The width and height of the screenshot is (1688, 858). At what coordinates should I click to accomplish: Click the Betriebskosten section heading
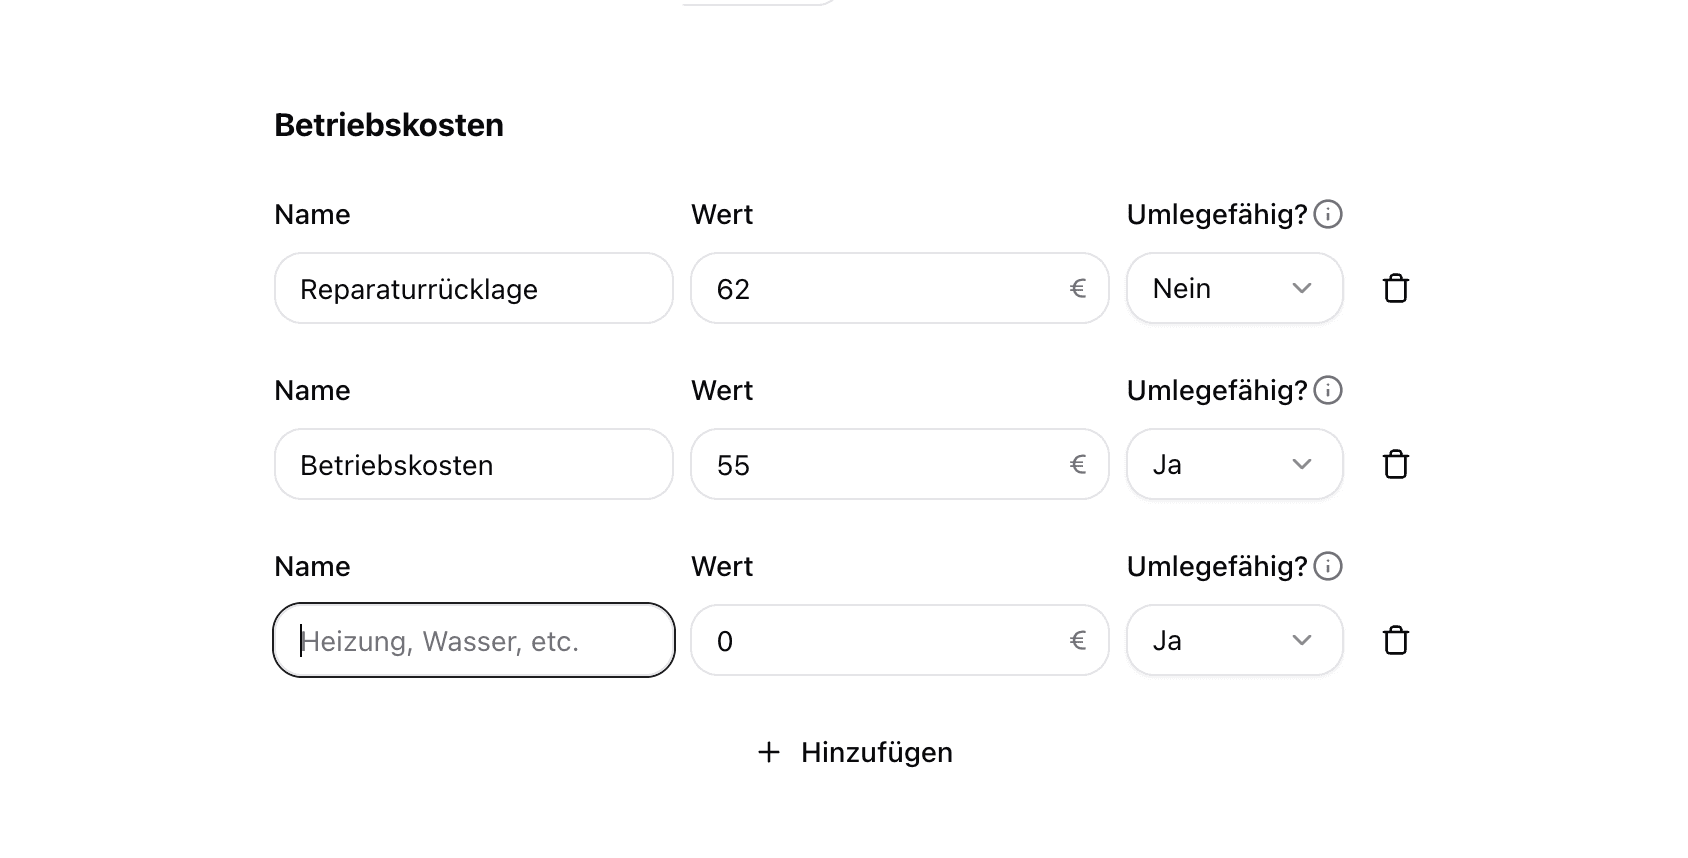(x=389, y=124)
